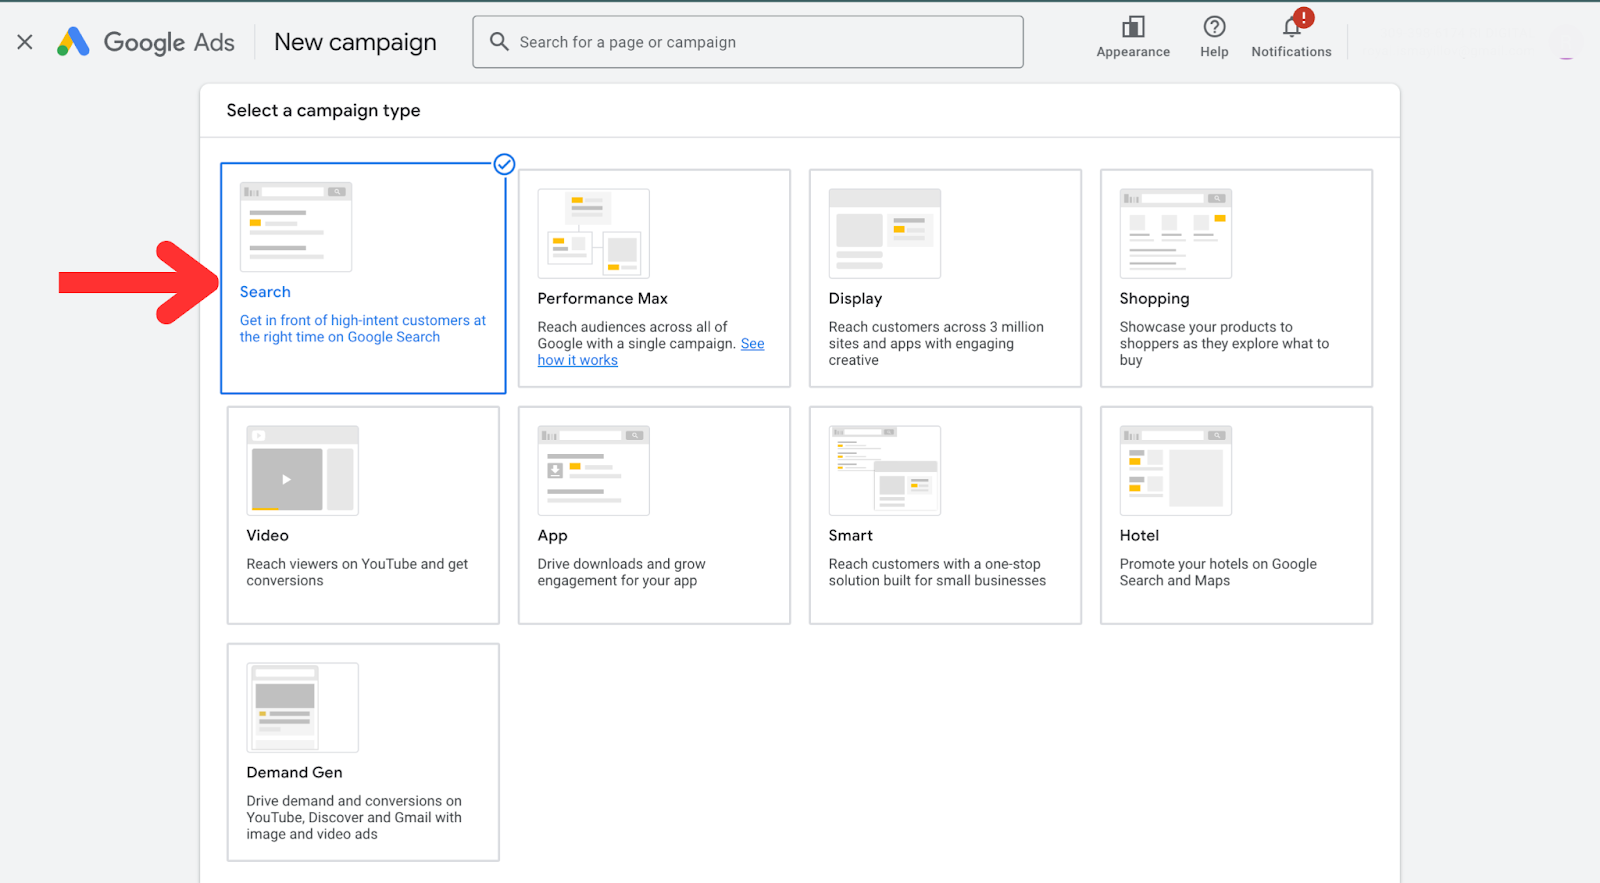This screenshot has width=1600, height=883.
Task: Choose the Hotel campaign type card
Action: point(1236,515)
